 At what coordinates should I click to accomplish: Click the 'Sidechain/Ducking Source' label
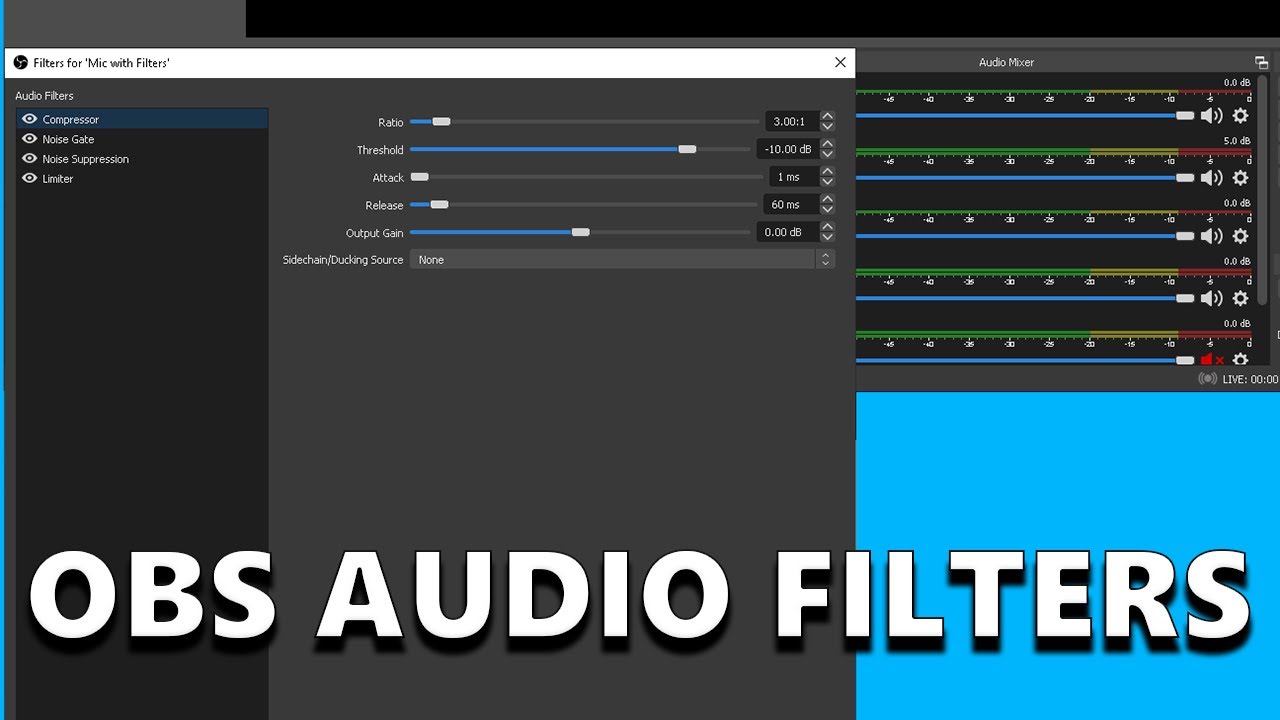[x=343, y=260]
